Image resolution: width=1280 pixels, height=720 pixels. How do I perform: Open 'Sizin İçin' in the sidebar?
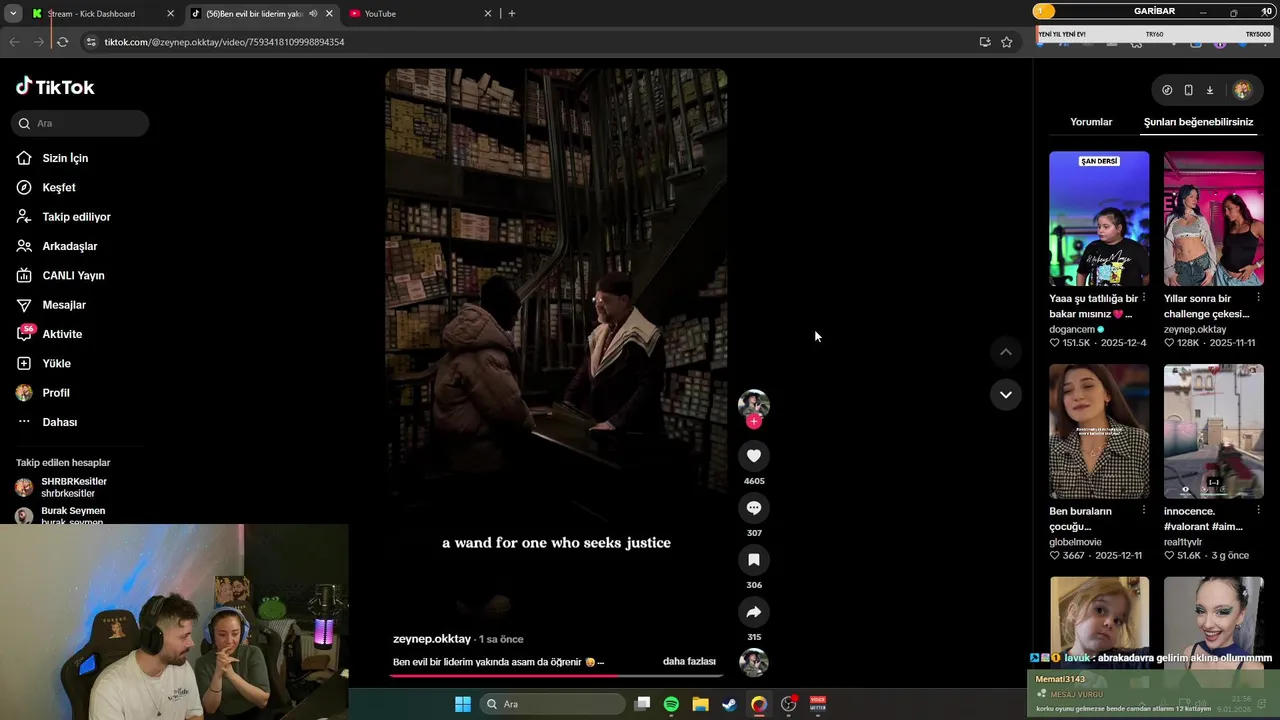click(x=65, y=158)
